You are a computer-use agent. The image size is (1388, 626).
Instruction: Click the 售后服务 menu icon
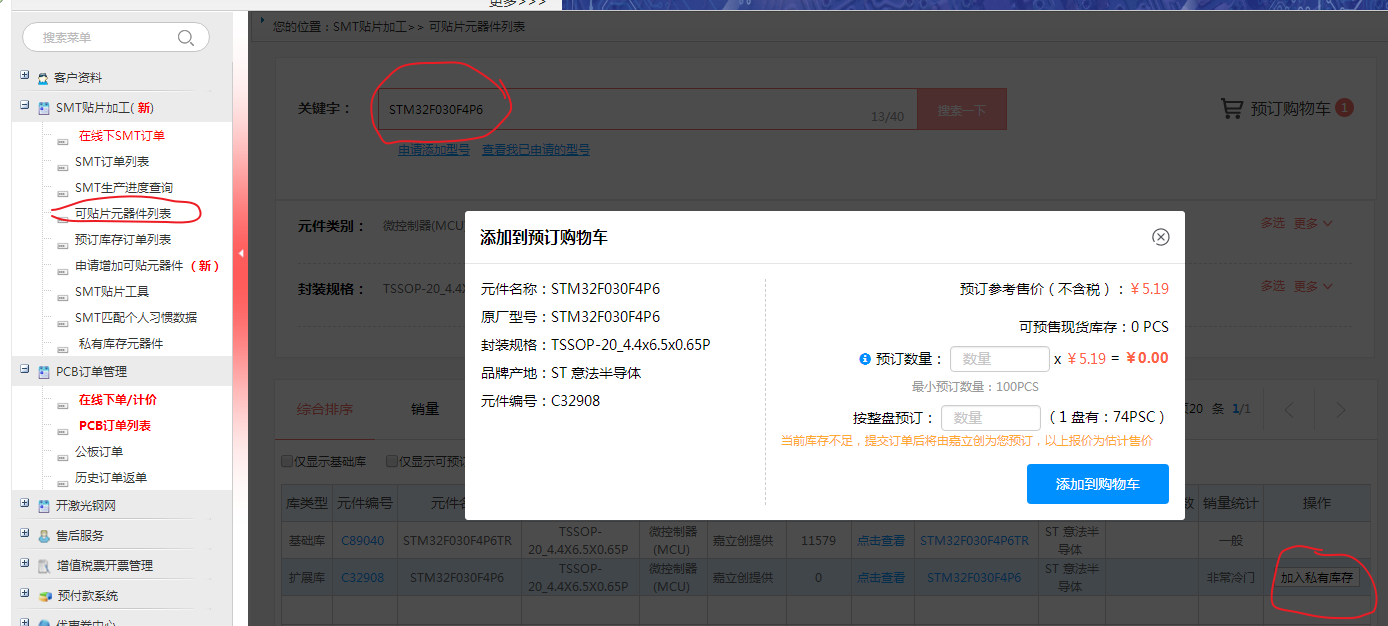coord(43,536)
